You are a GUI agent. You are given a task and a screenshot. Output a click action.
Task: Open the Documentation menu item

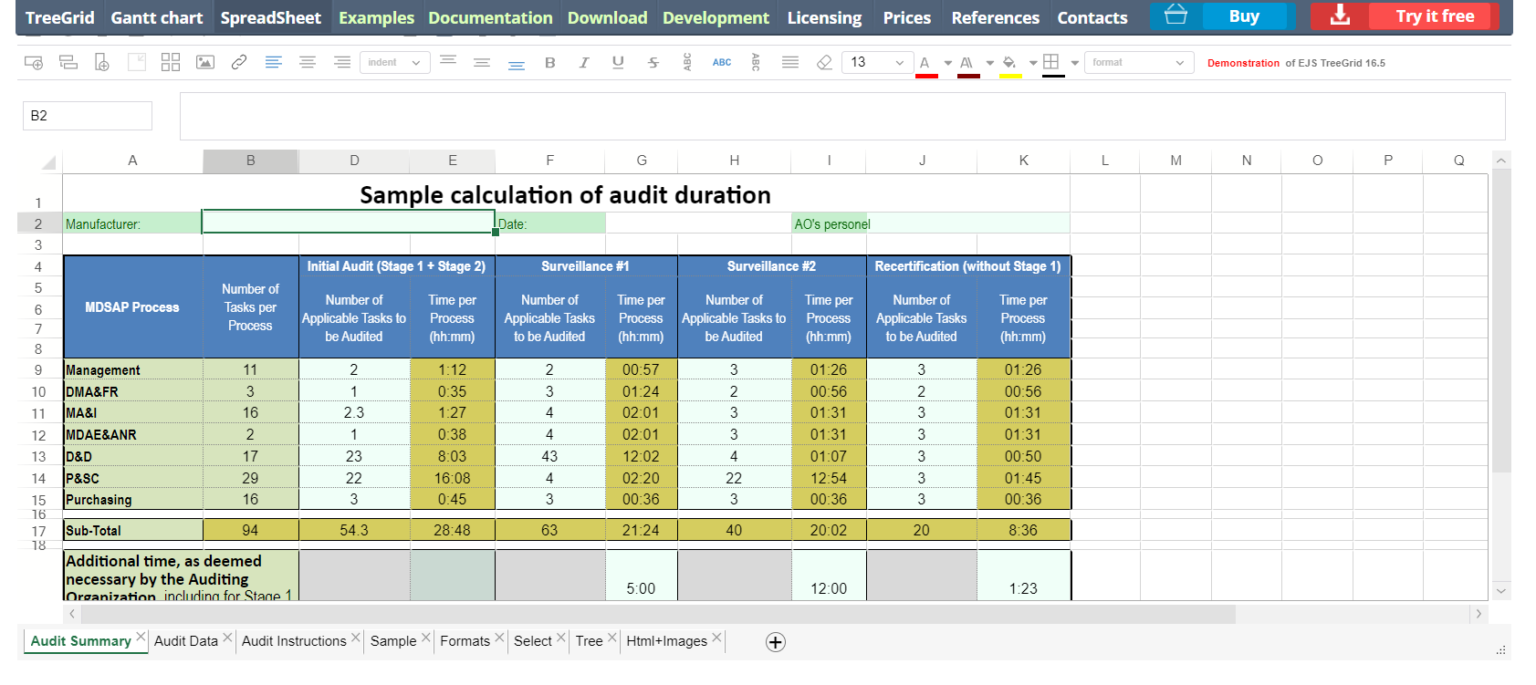(x=490, y=16)
